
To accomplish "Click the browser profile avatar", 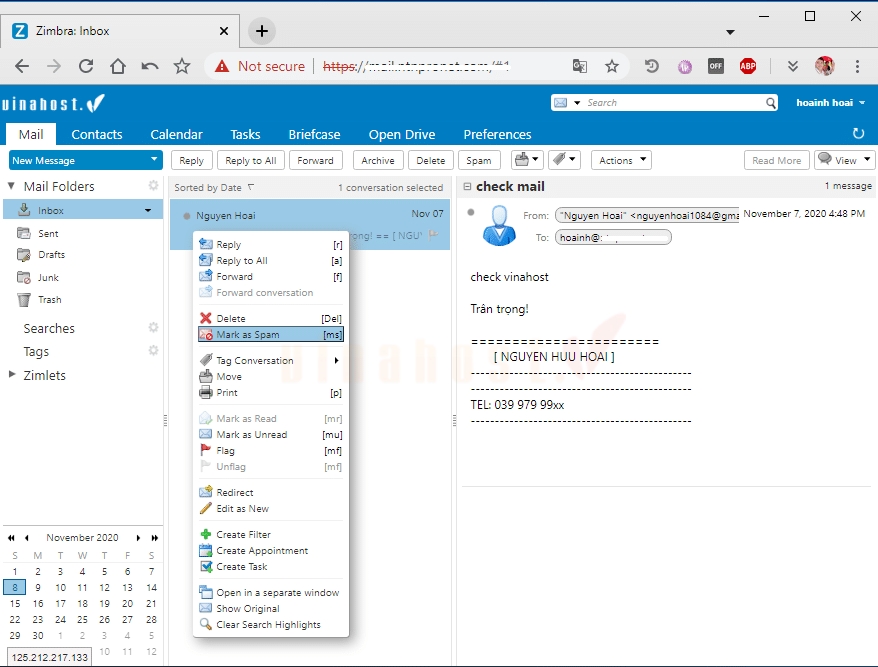I will pos(825,66).
